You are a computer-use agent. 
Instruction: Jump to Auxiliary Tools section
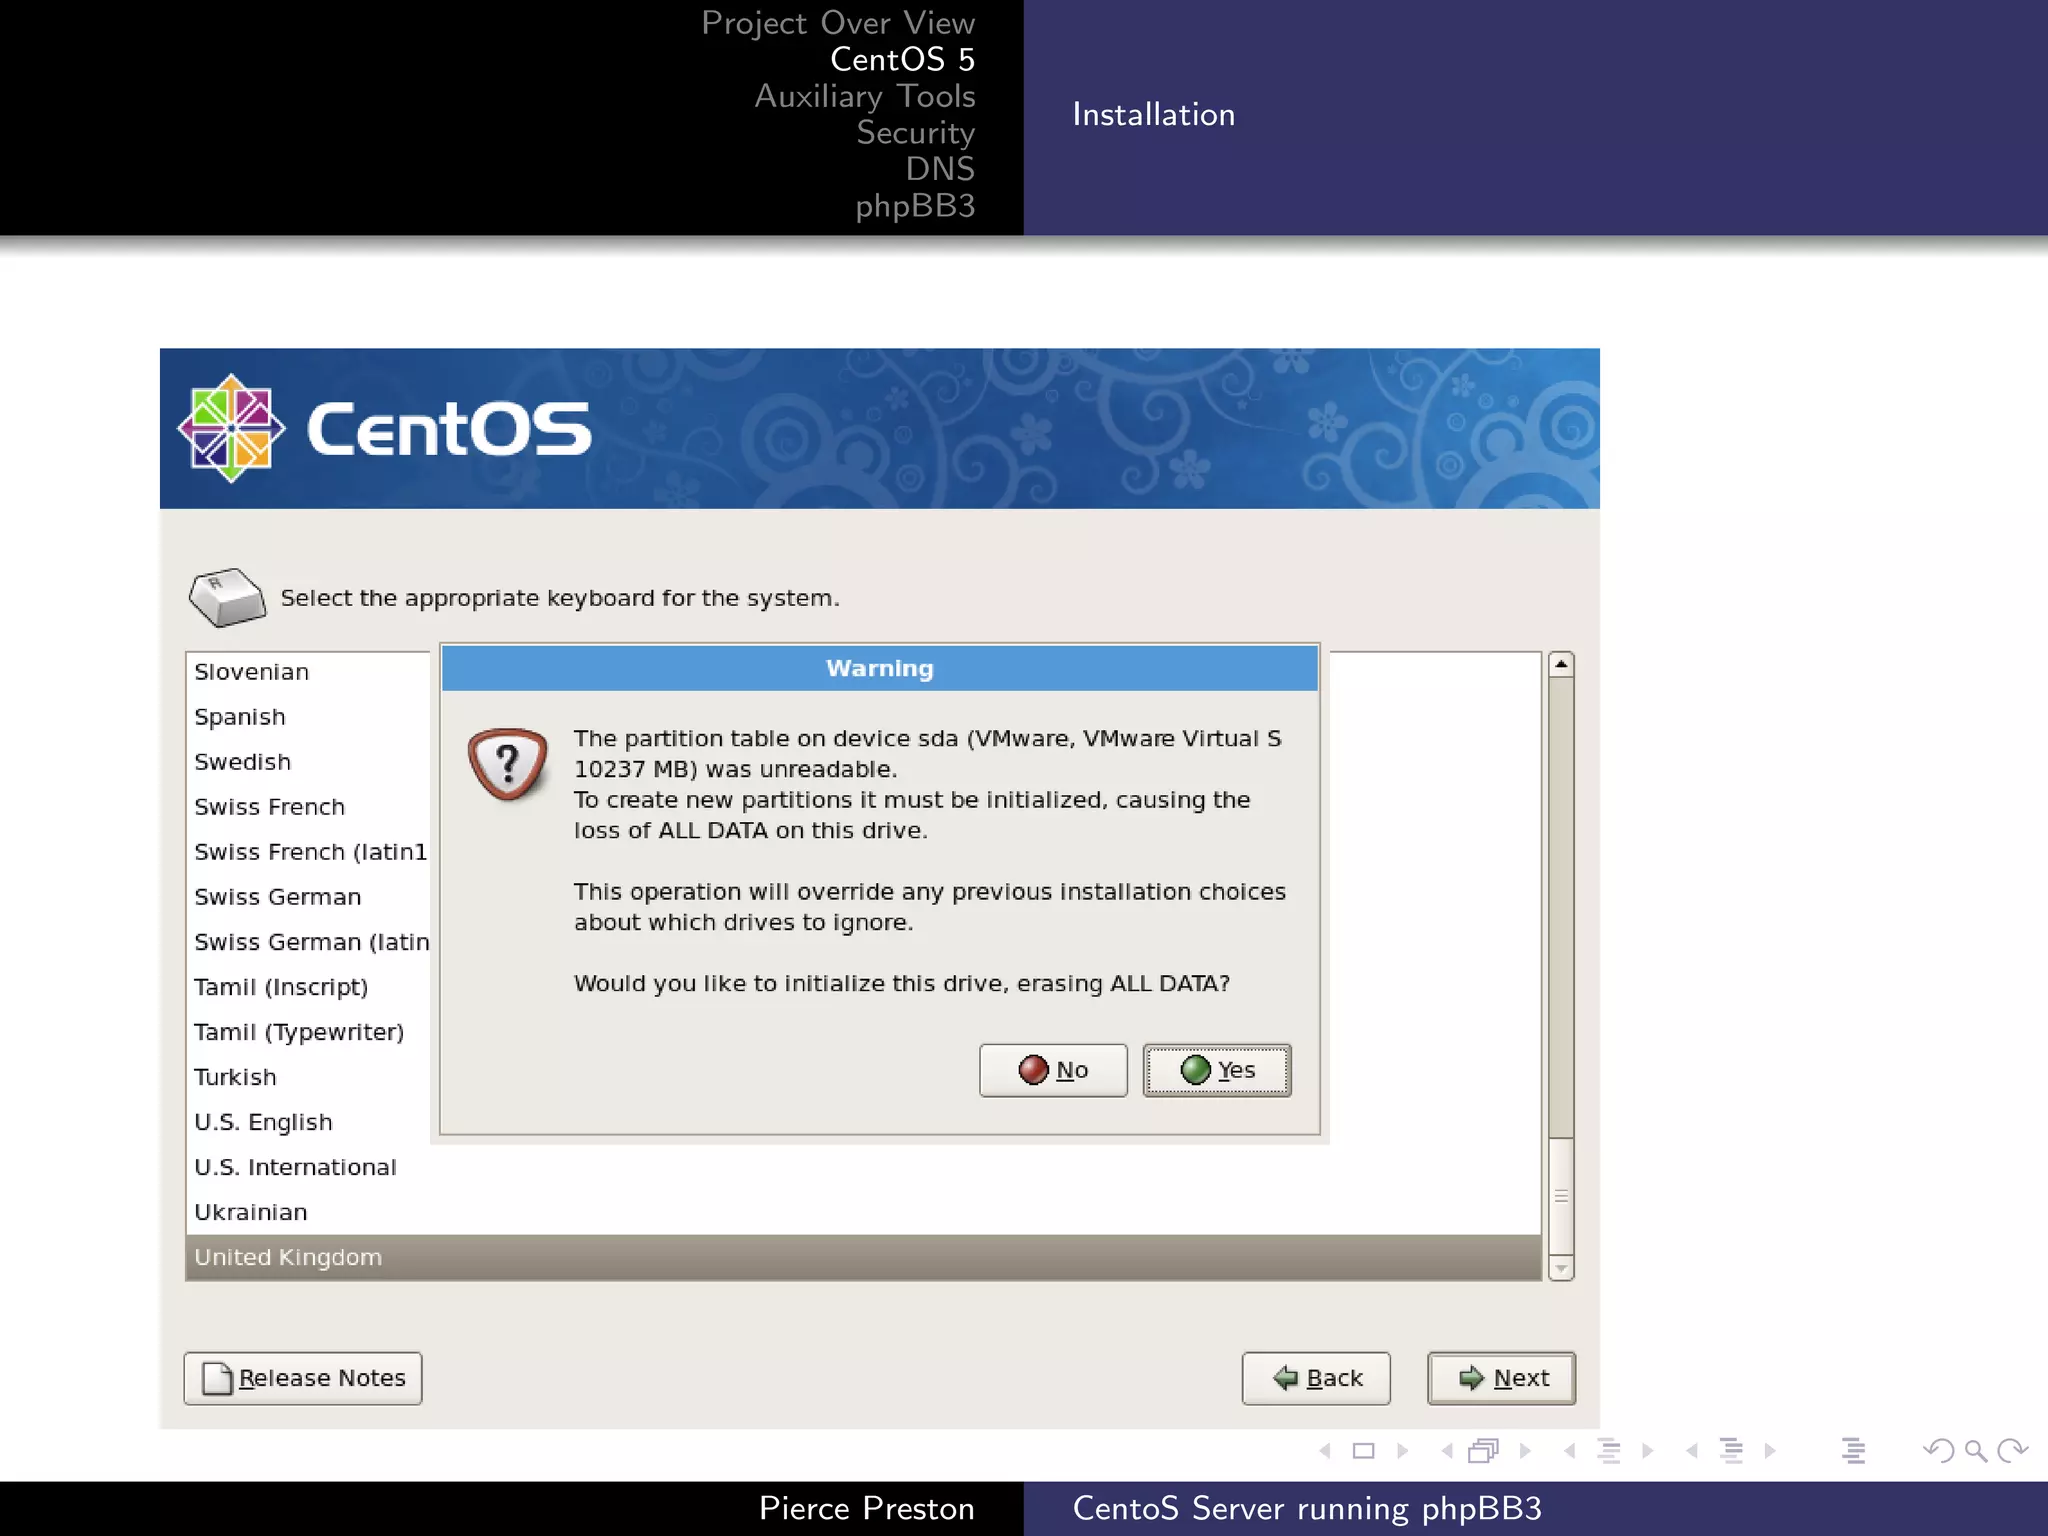pos(865,96)
